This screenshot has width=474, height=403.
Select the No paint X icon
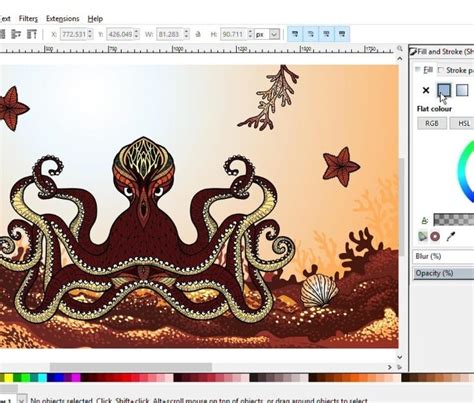(x=426, y=90)
